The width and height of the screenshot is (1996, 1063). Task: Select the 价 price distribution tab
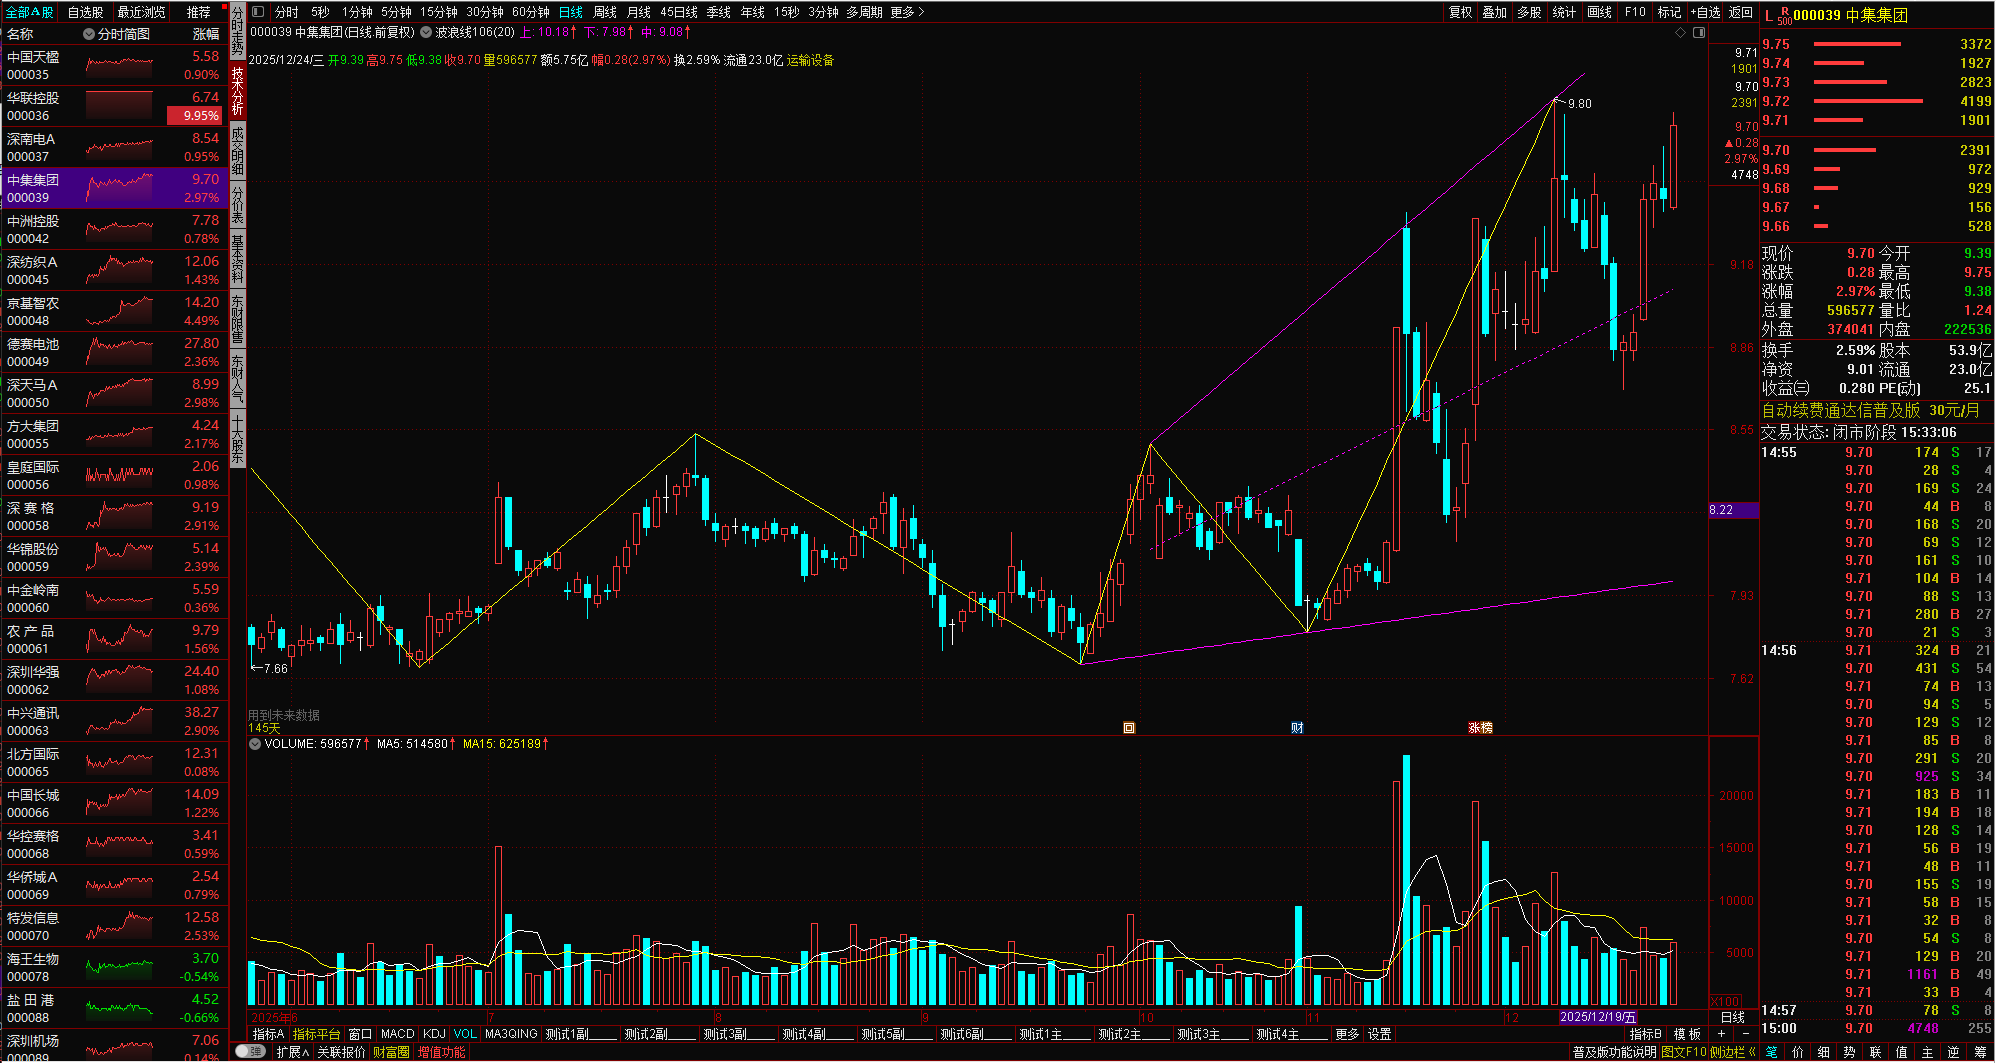(1798, 1052)
